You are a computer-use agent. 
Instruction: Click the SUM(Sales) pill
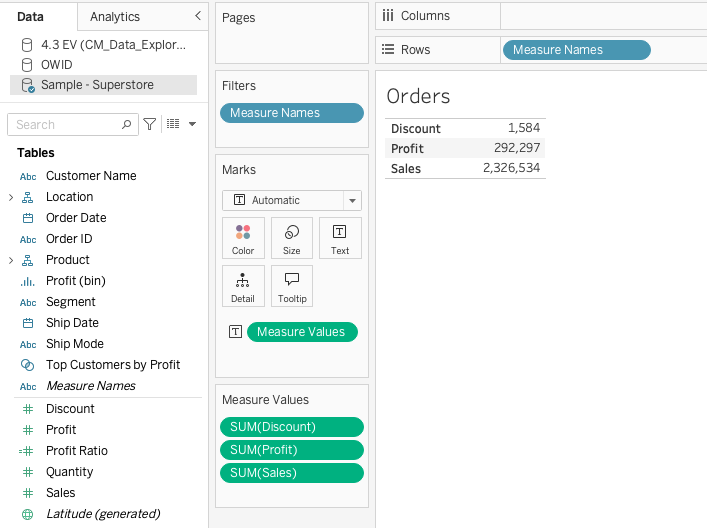click(292, 473)
